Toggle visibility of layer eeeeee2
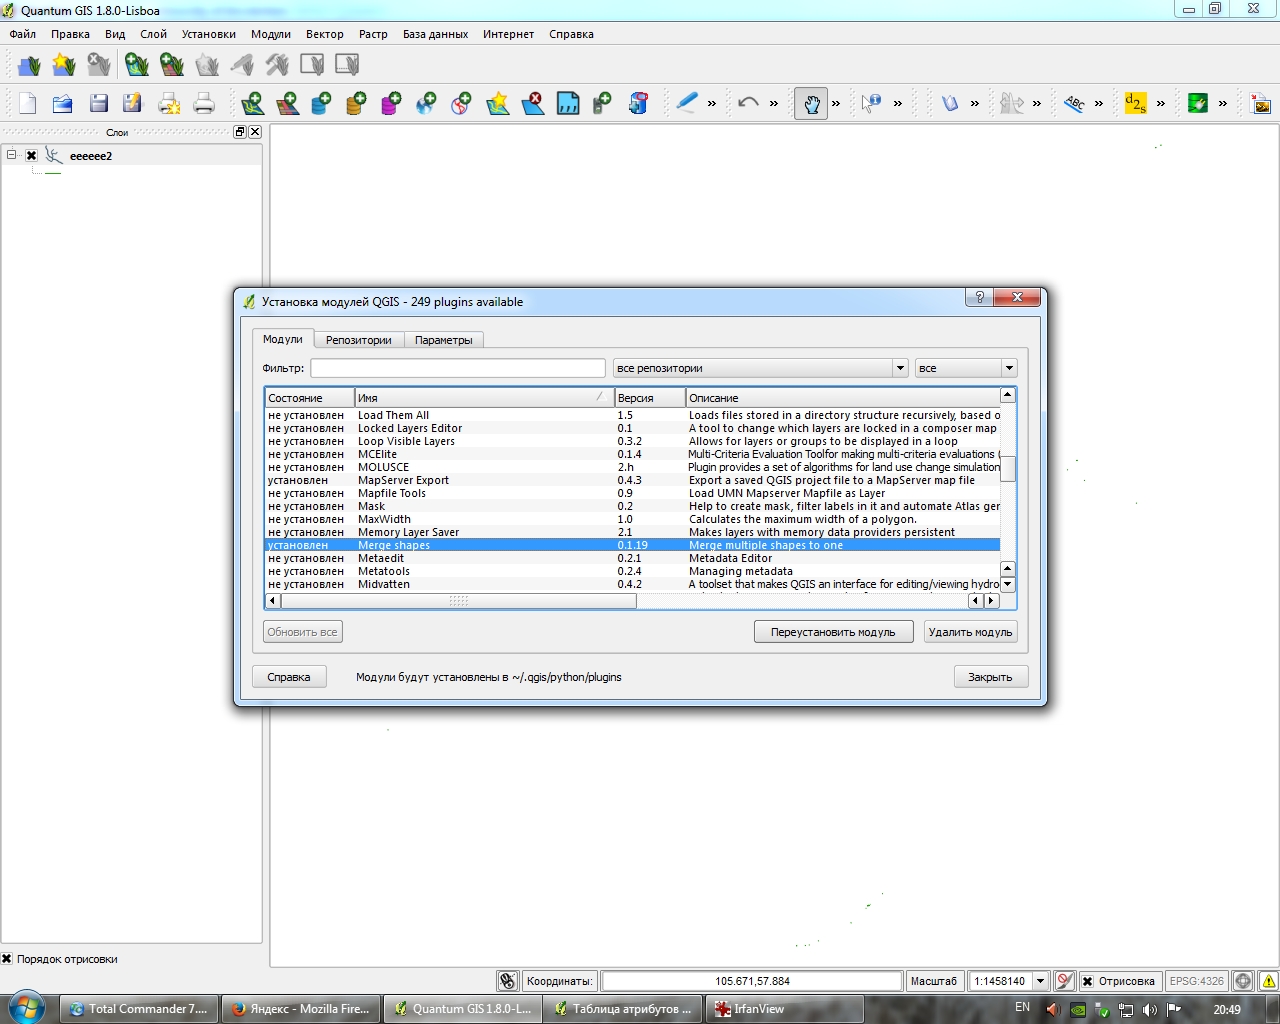This screenshot has width=1280, height=1024. coord(32,156)
